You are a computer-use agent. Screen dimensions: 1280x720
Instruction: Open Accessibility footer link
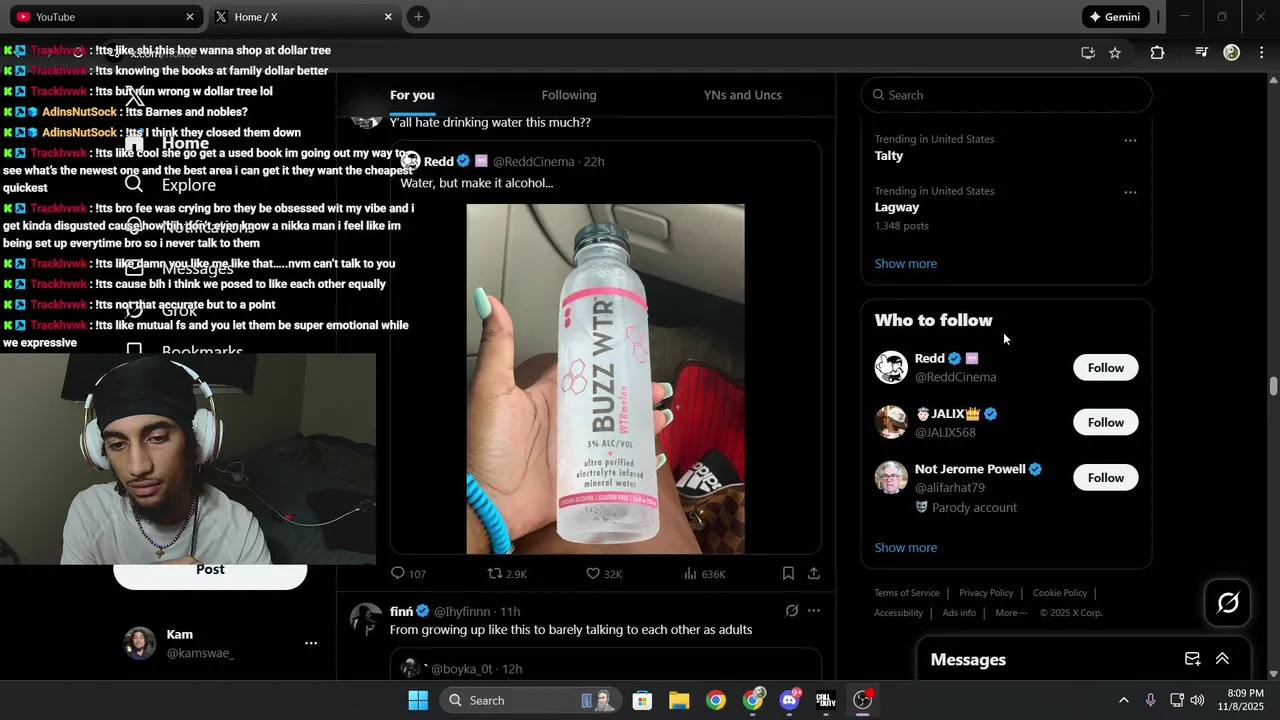tap(898, 613)
